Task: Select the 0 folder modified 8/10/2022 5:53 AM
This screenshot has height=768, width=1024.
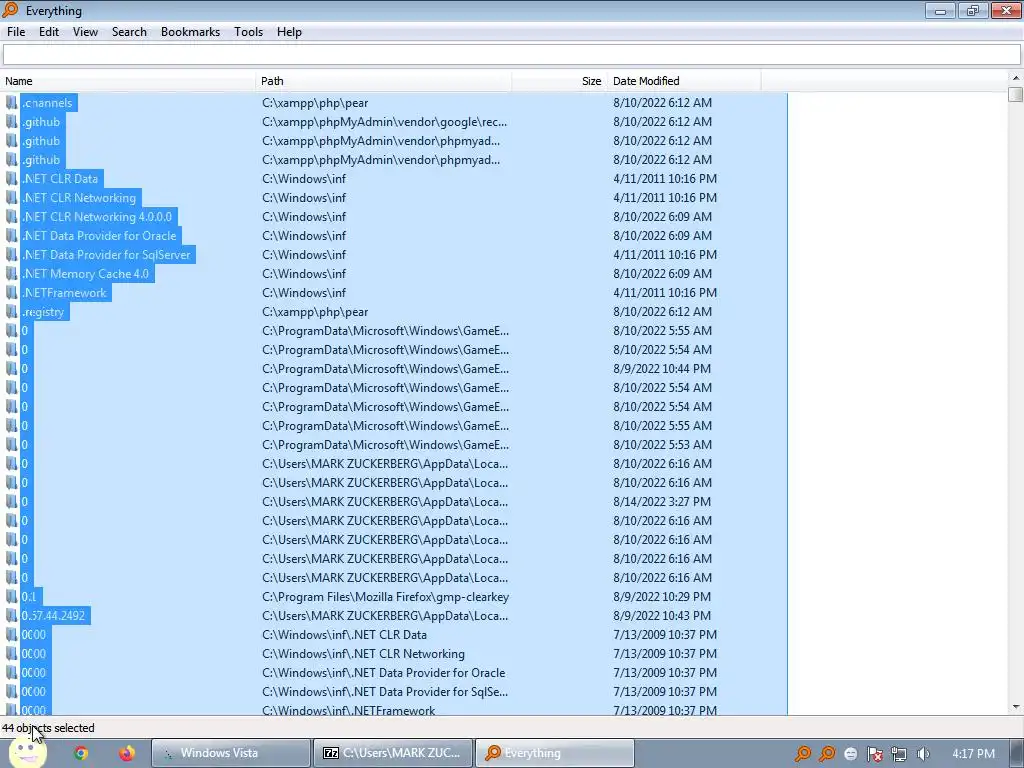Action: click(25, 444)
